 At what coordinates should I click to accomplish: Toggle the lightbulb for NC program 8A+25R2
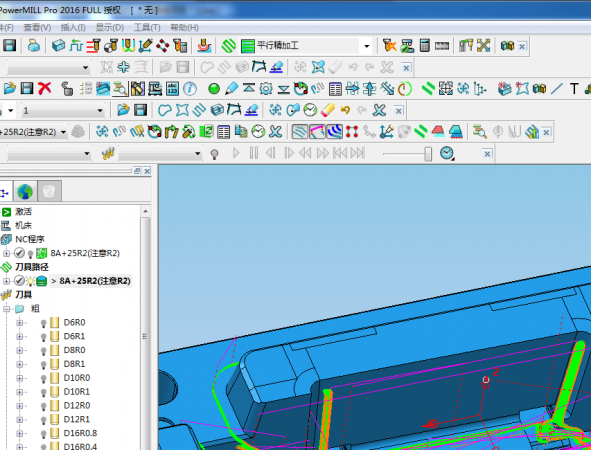point(31,254)
